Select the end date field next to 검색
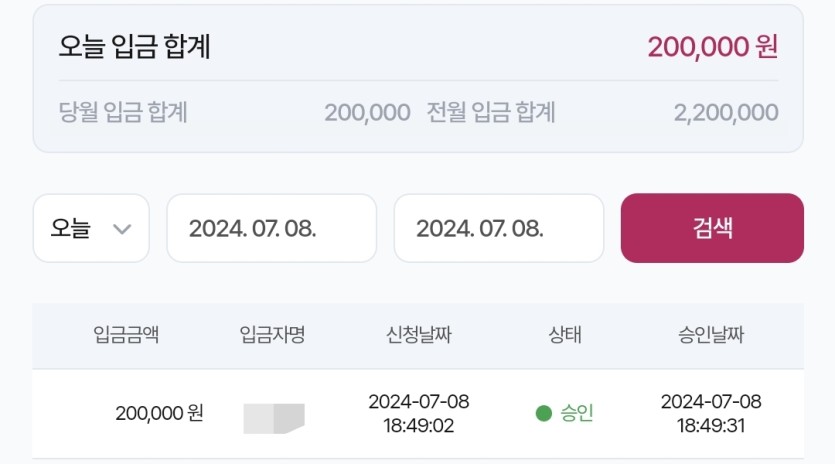Screen dimensions: 835x464 click(499, 228)
